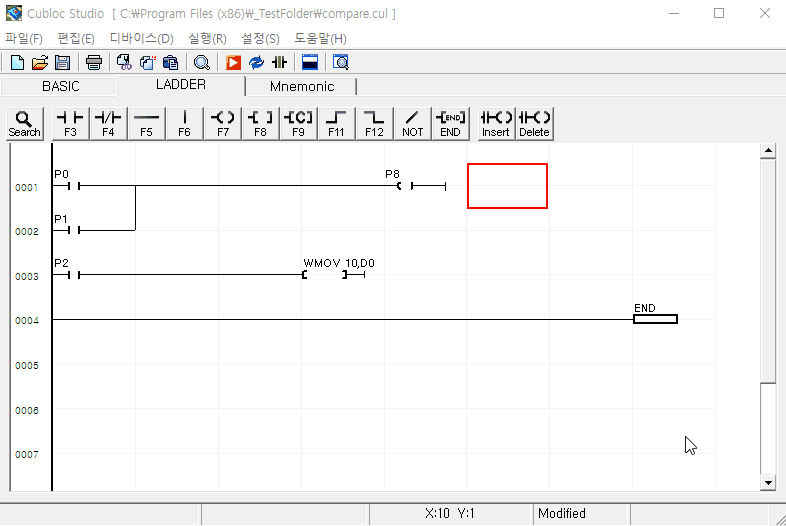Insert an output coil (F7)

click(x=222, y=123)
